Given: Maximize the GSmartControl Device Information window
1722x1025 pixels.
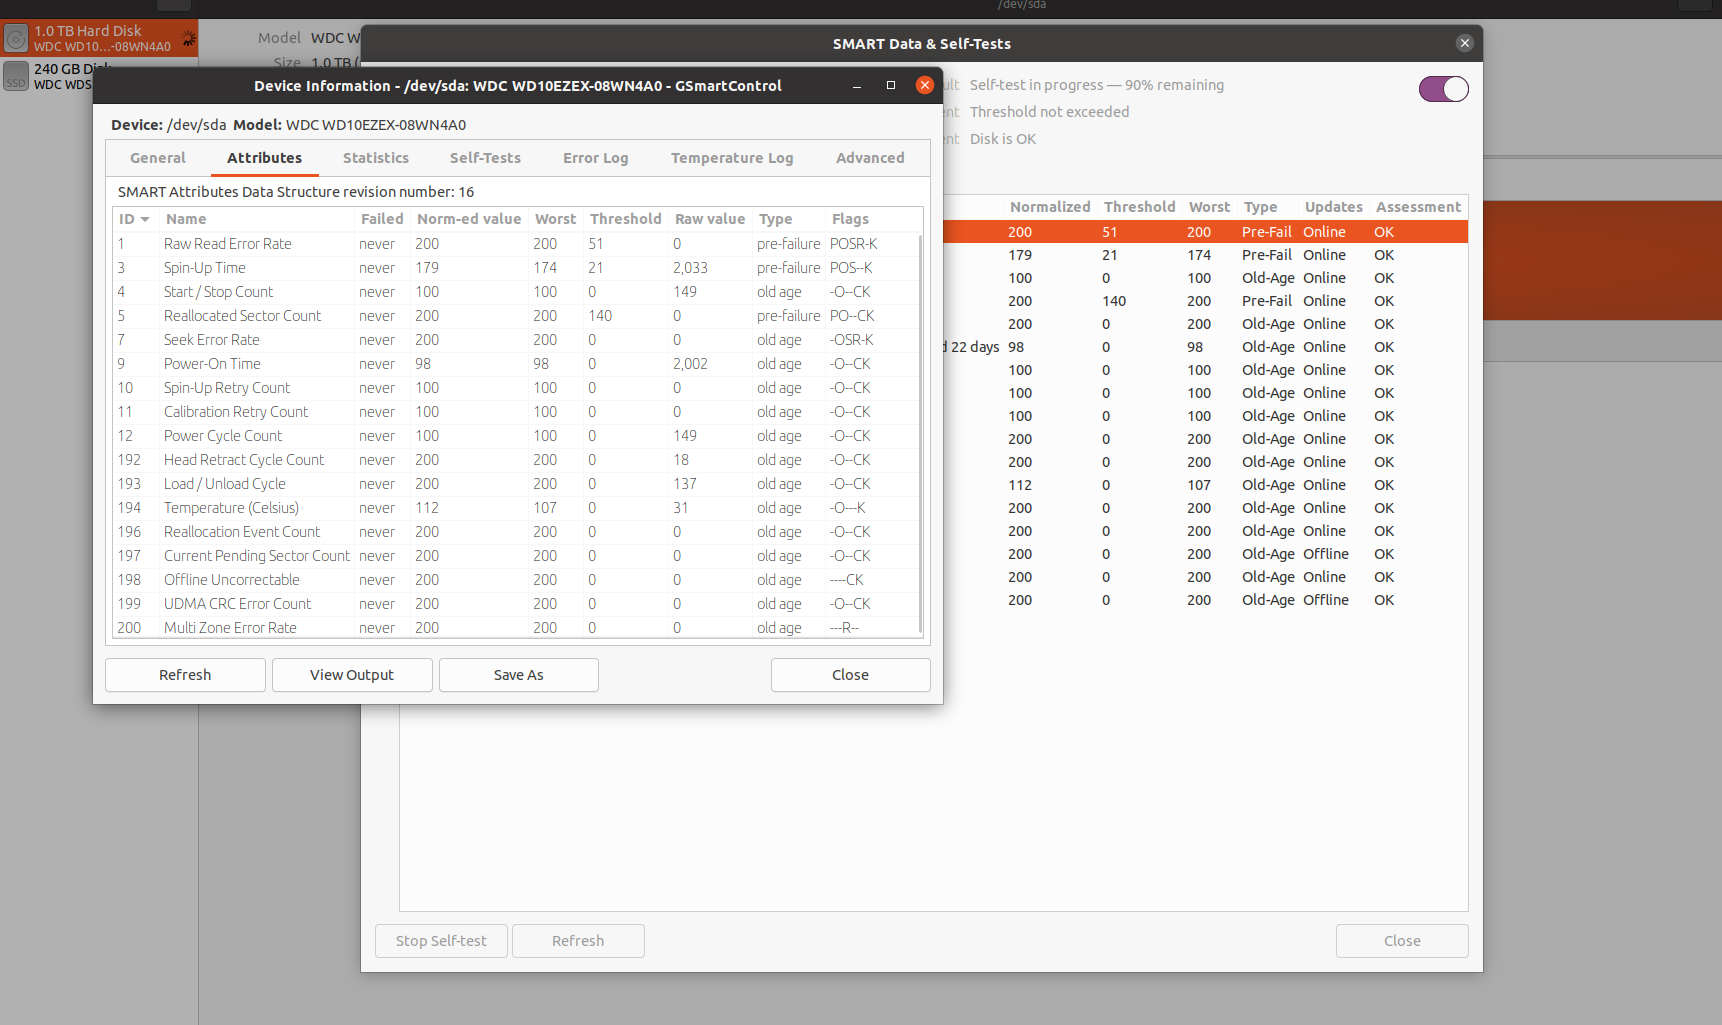Looking at the screenshot, I should (891, 86).
